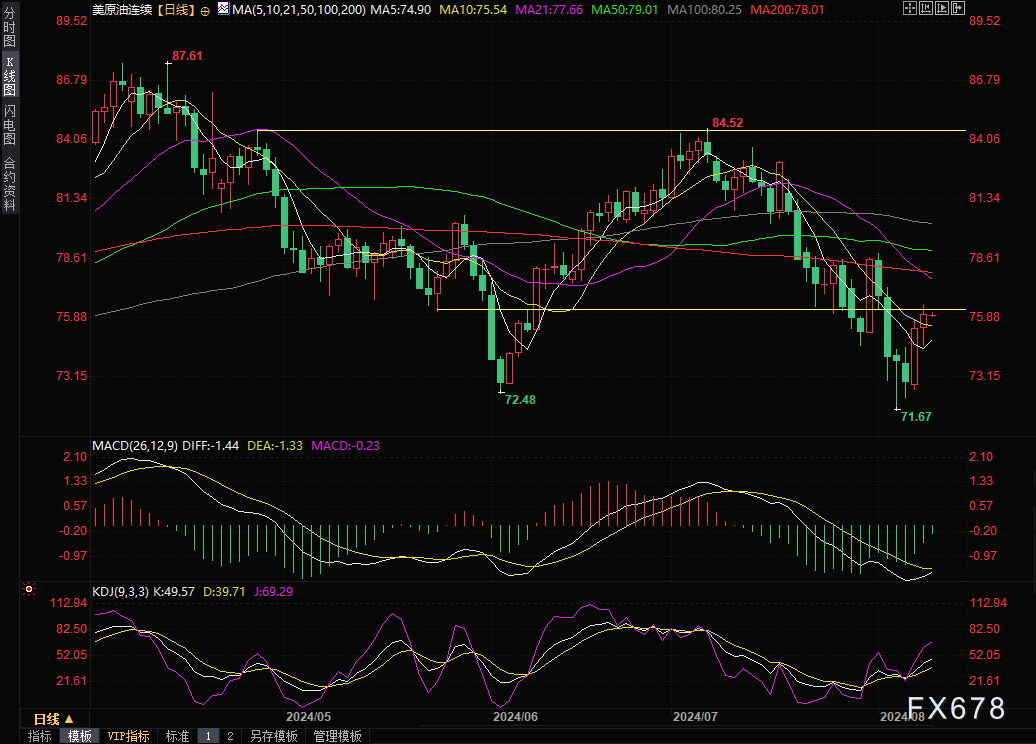Open the VIP指标 tab

[128, 736]
